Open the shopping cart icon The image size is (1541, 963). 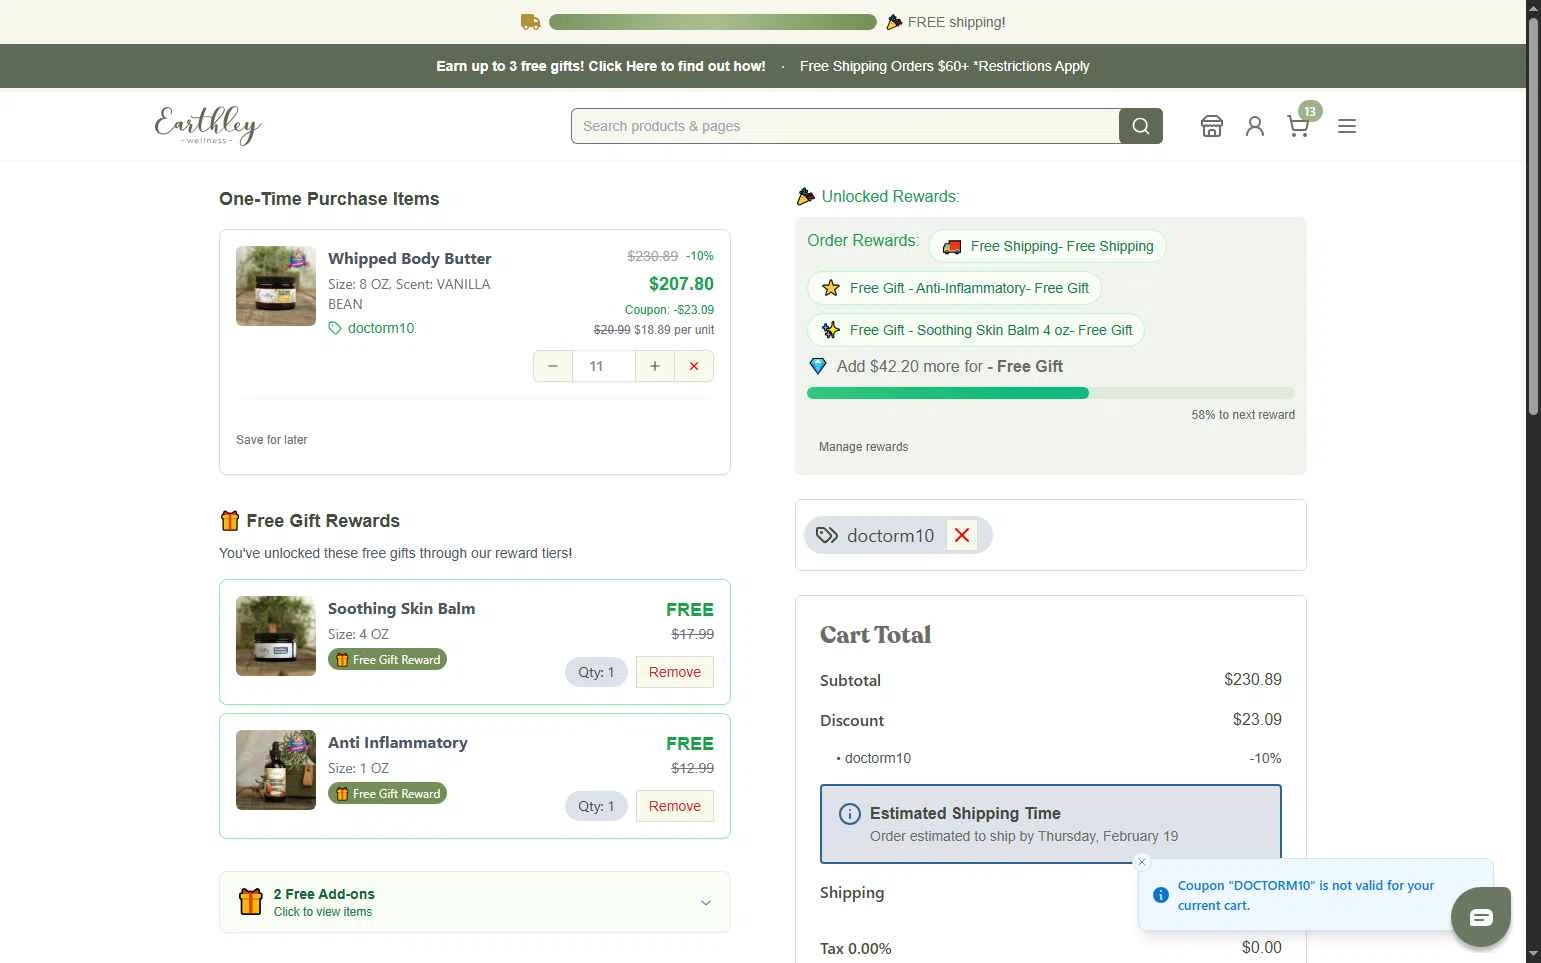pos(1298,126)
